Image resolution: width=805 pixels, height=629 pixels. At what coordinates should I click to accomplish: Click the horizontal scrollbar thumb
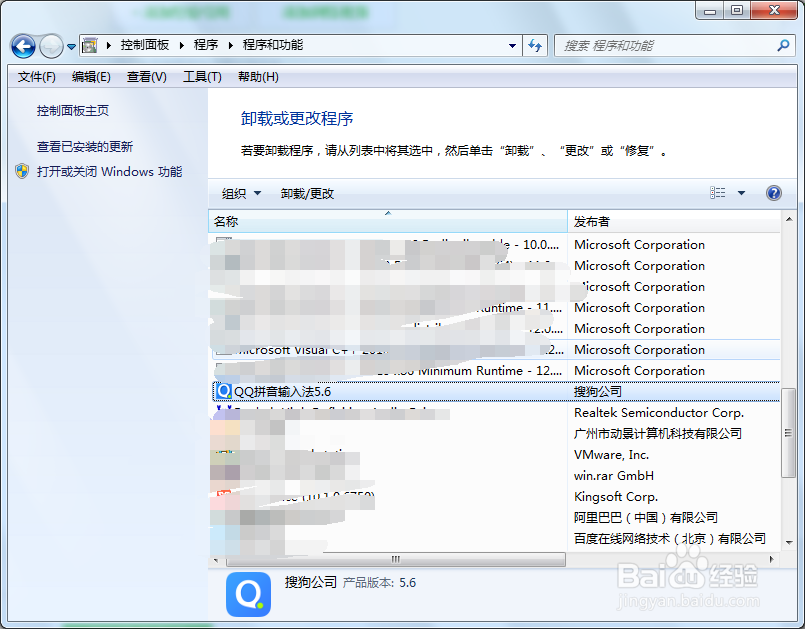coord(396,559)
